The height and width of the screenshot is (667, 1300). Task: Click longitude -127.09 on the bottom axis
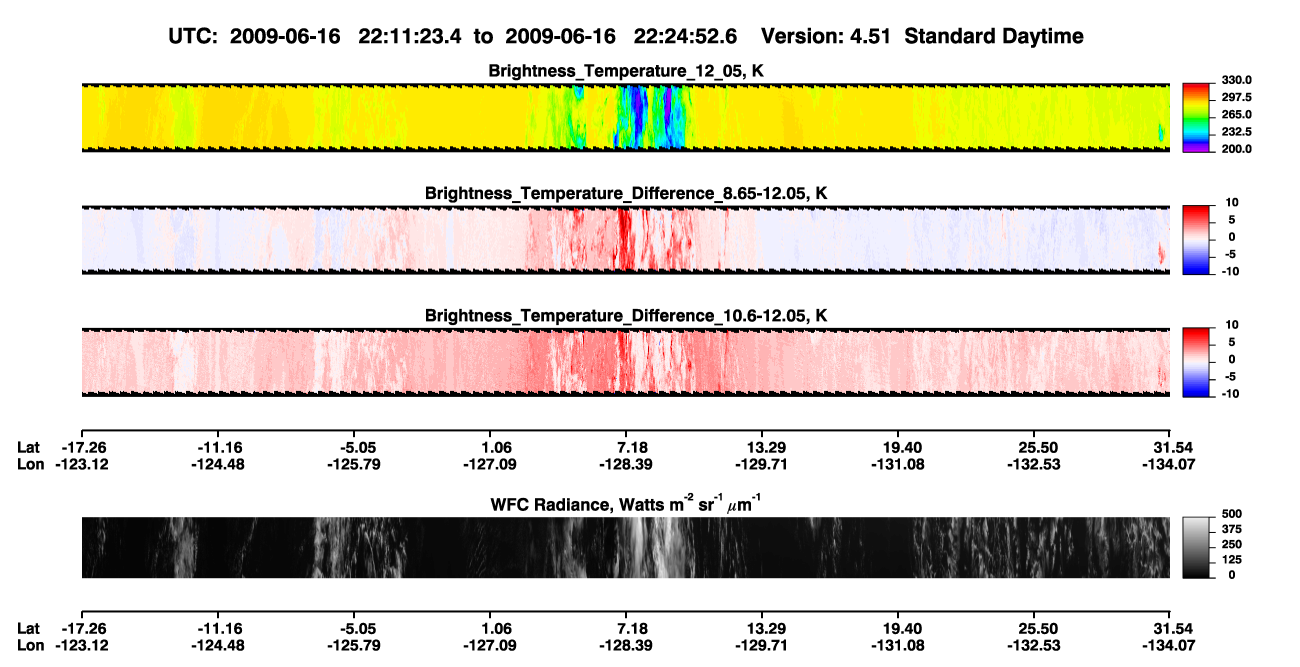[x=490, y=645]
